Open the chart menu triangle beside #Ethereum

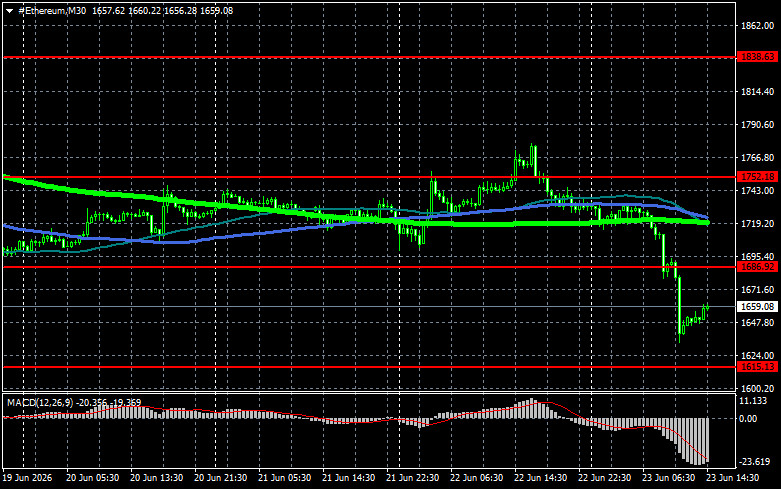pos(9,11)
